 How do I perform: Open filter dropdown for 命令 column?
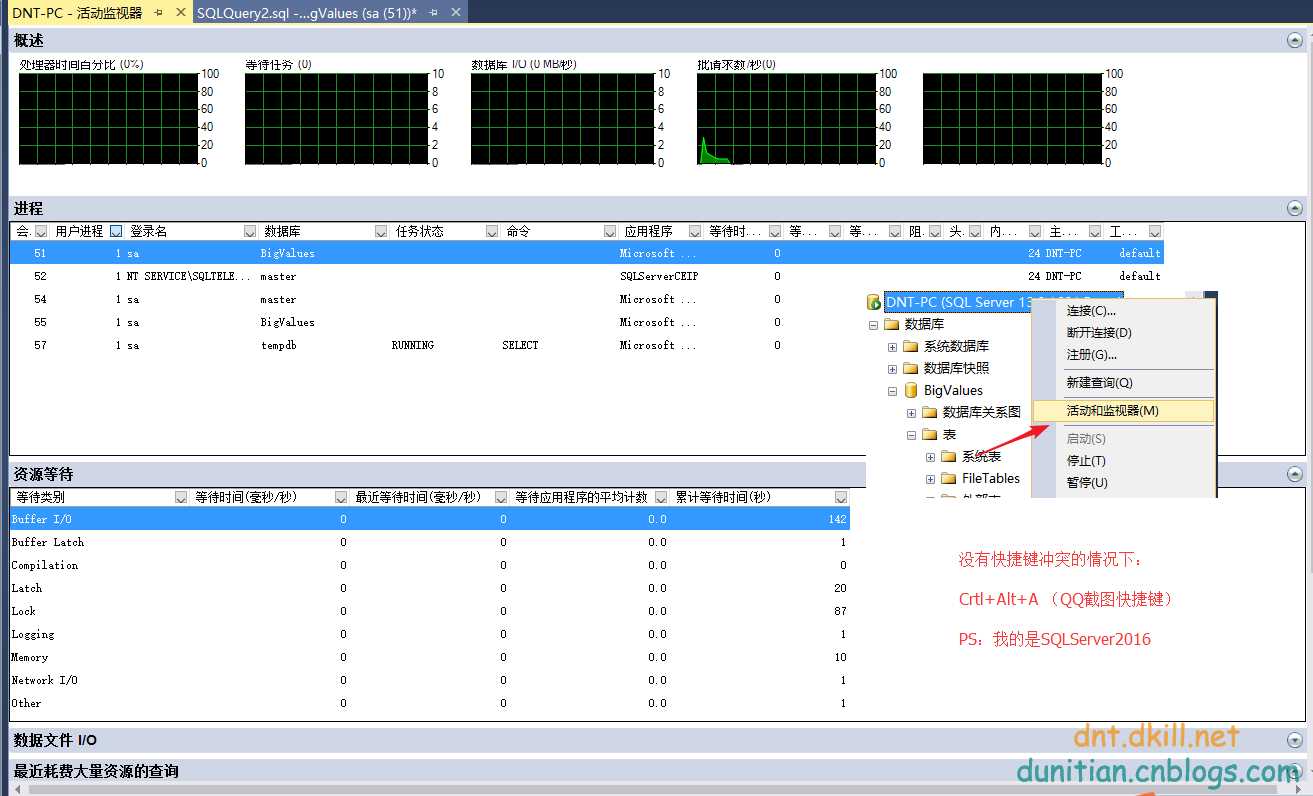point(610,231)
